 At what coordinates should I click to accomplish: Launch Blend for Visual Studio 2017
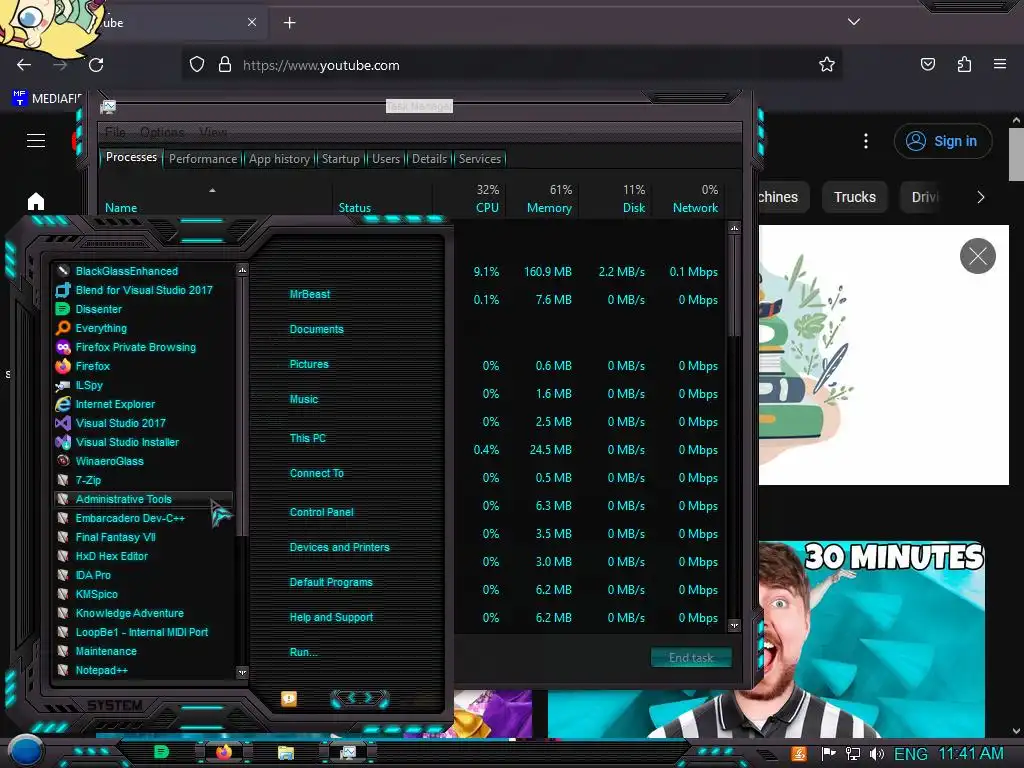pyautogui.click(x=144, y=290)
